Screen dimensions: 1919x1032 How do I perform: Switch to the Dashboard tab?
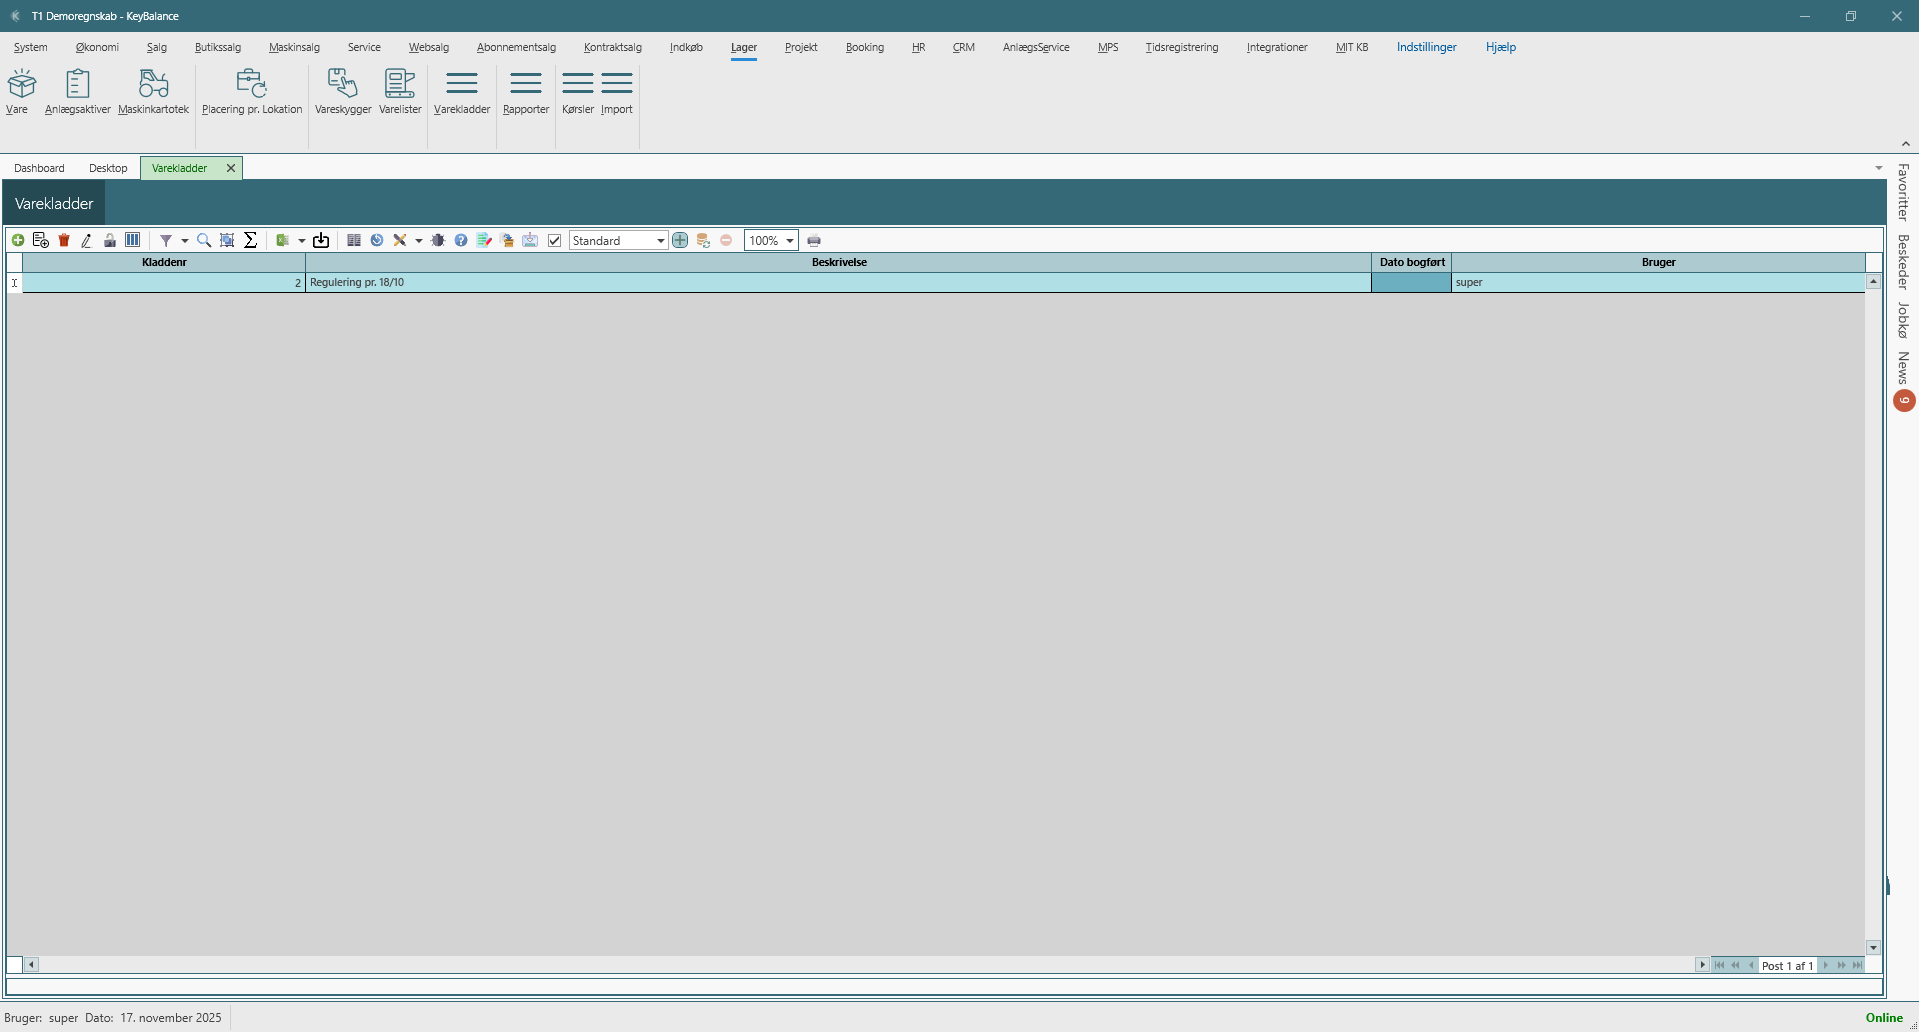[x=39, y=168]
